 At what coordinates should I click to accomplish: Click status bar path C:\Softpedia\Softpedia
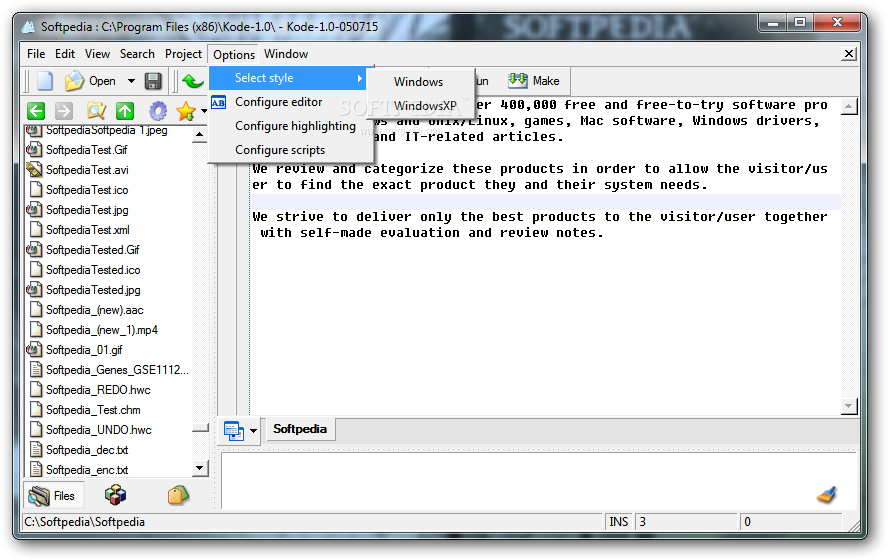point(84,522)
